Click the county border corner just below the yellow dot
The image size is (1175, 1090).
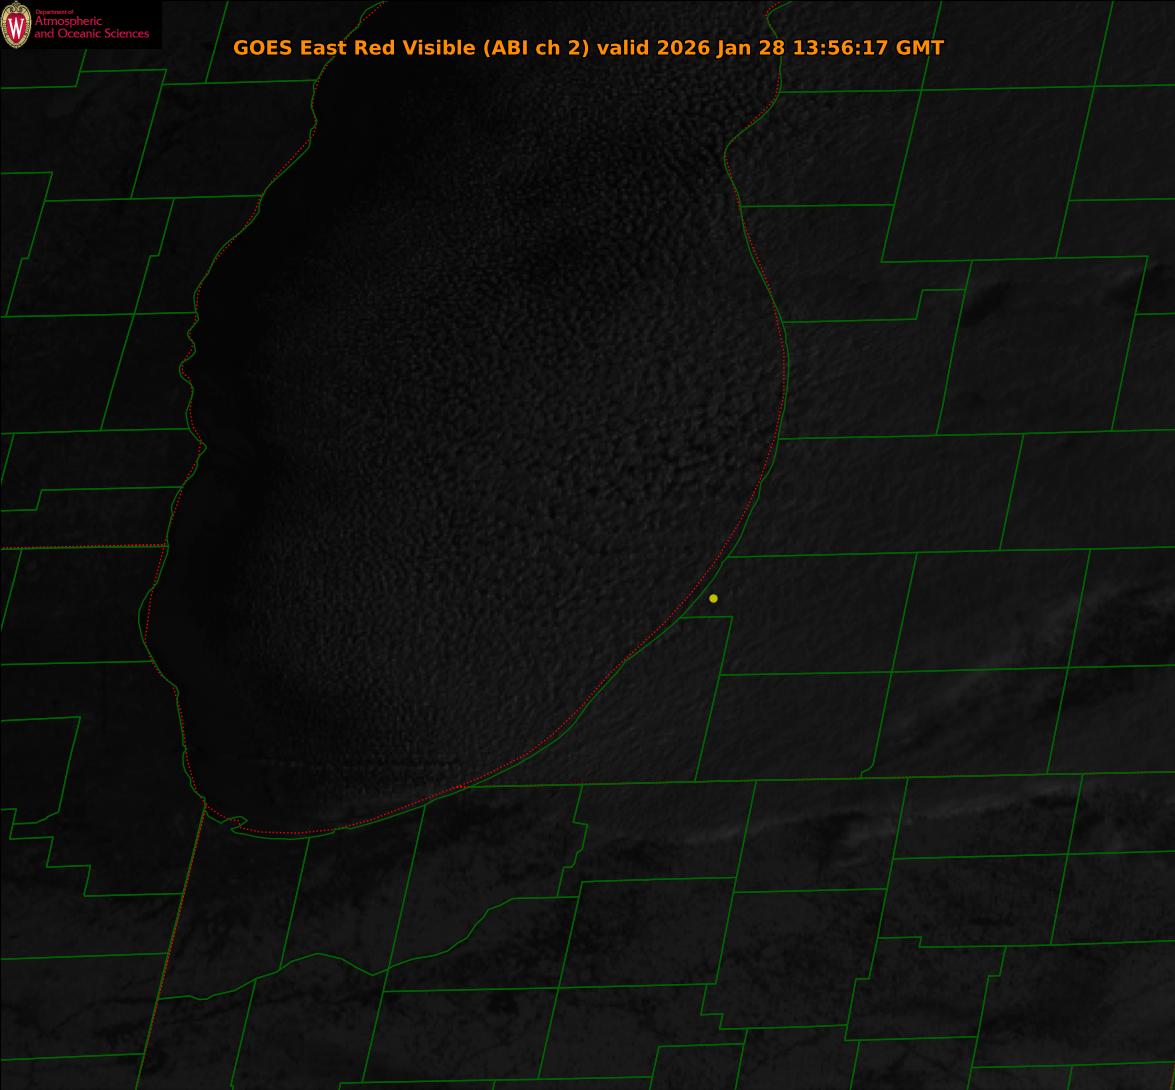coord(731,617)
